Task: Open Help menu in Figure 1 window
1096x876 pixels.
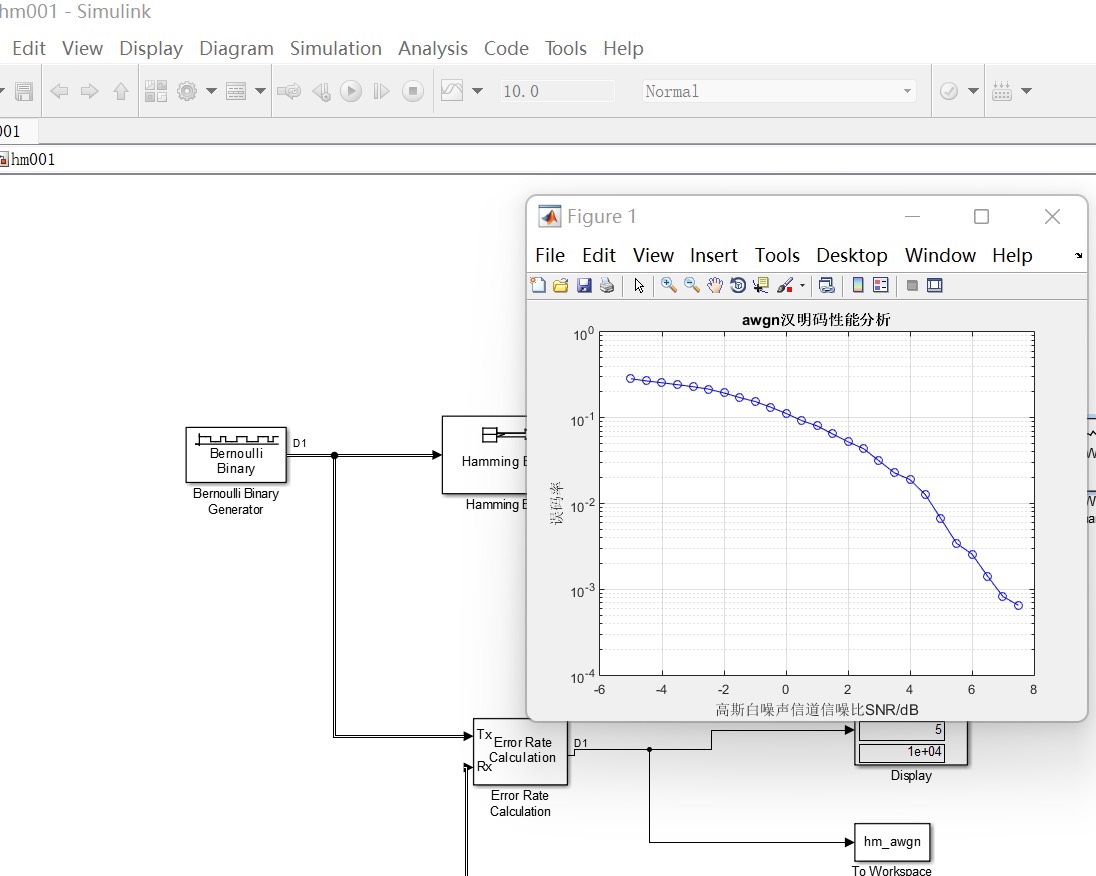Action: [x=1012, y=255]
